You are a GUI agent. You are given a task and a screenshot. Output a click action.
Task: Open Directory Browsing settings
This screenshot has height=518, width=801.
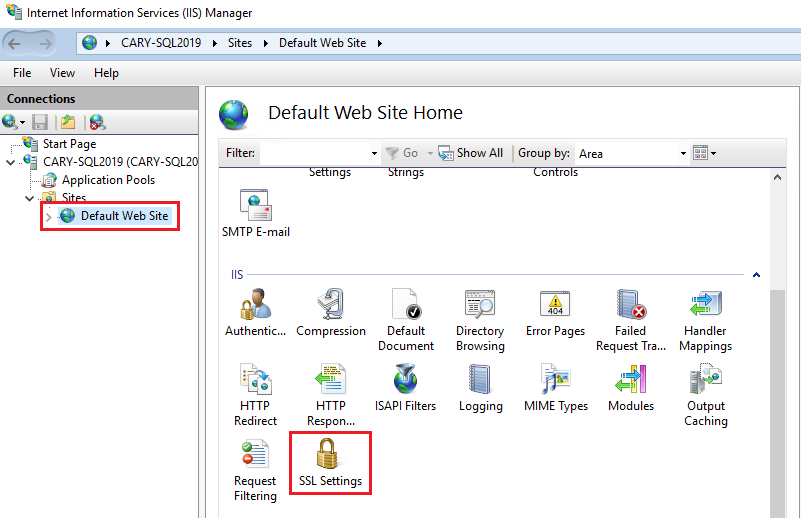tap(480, 319)
